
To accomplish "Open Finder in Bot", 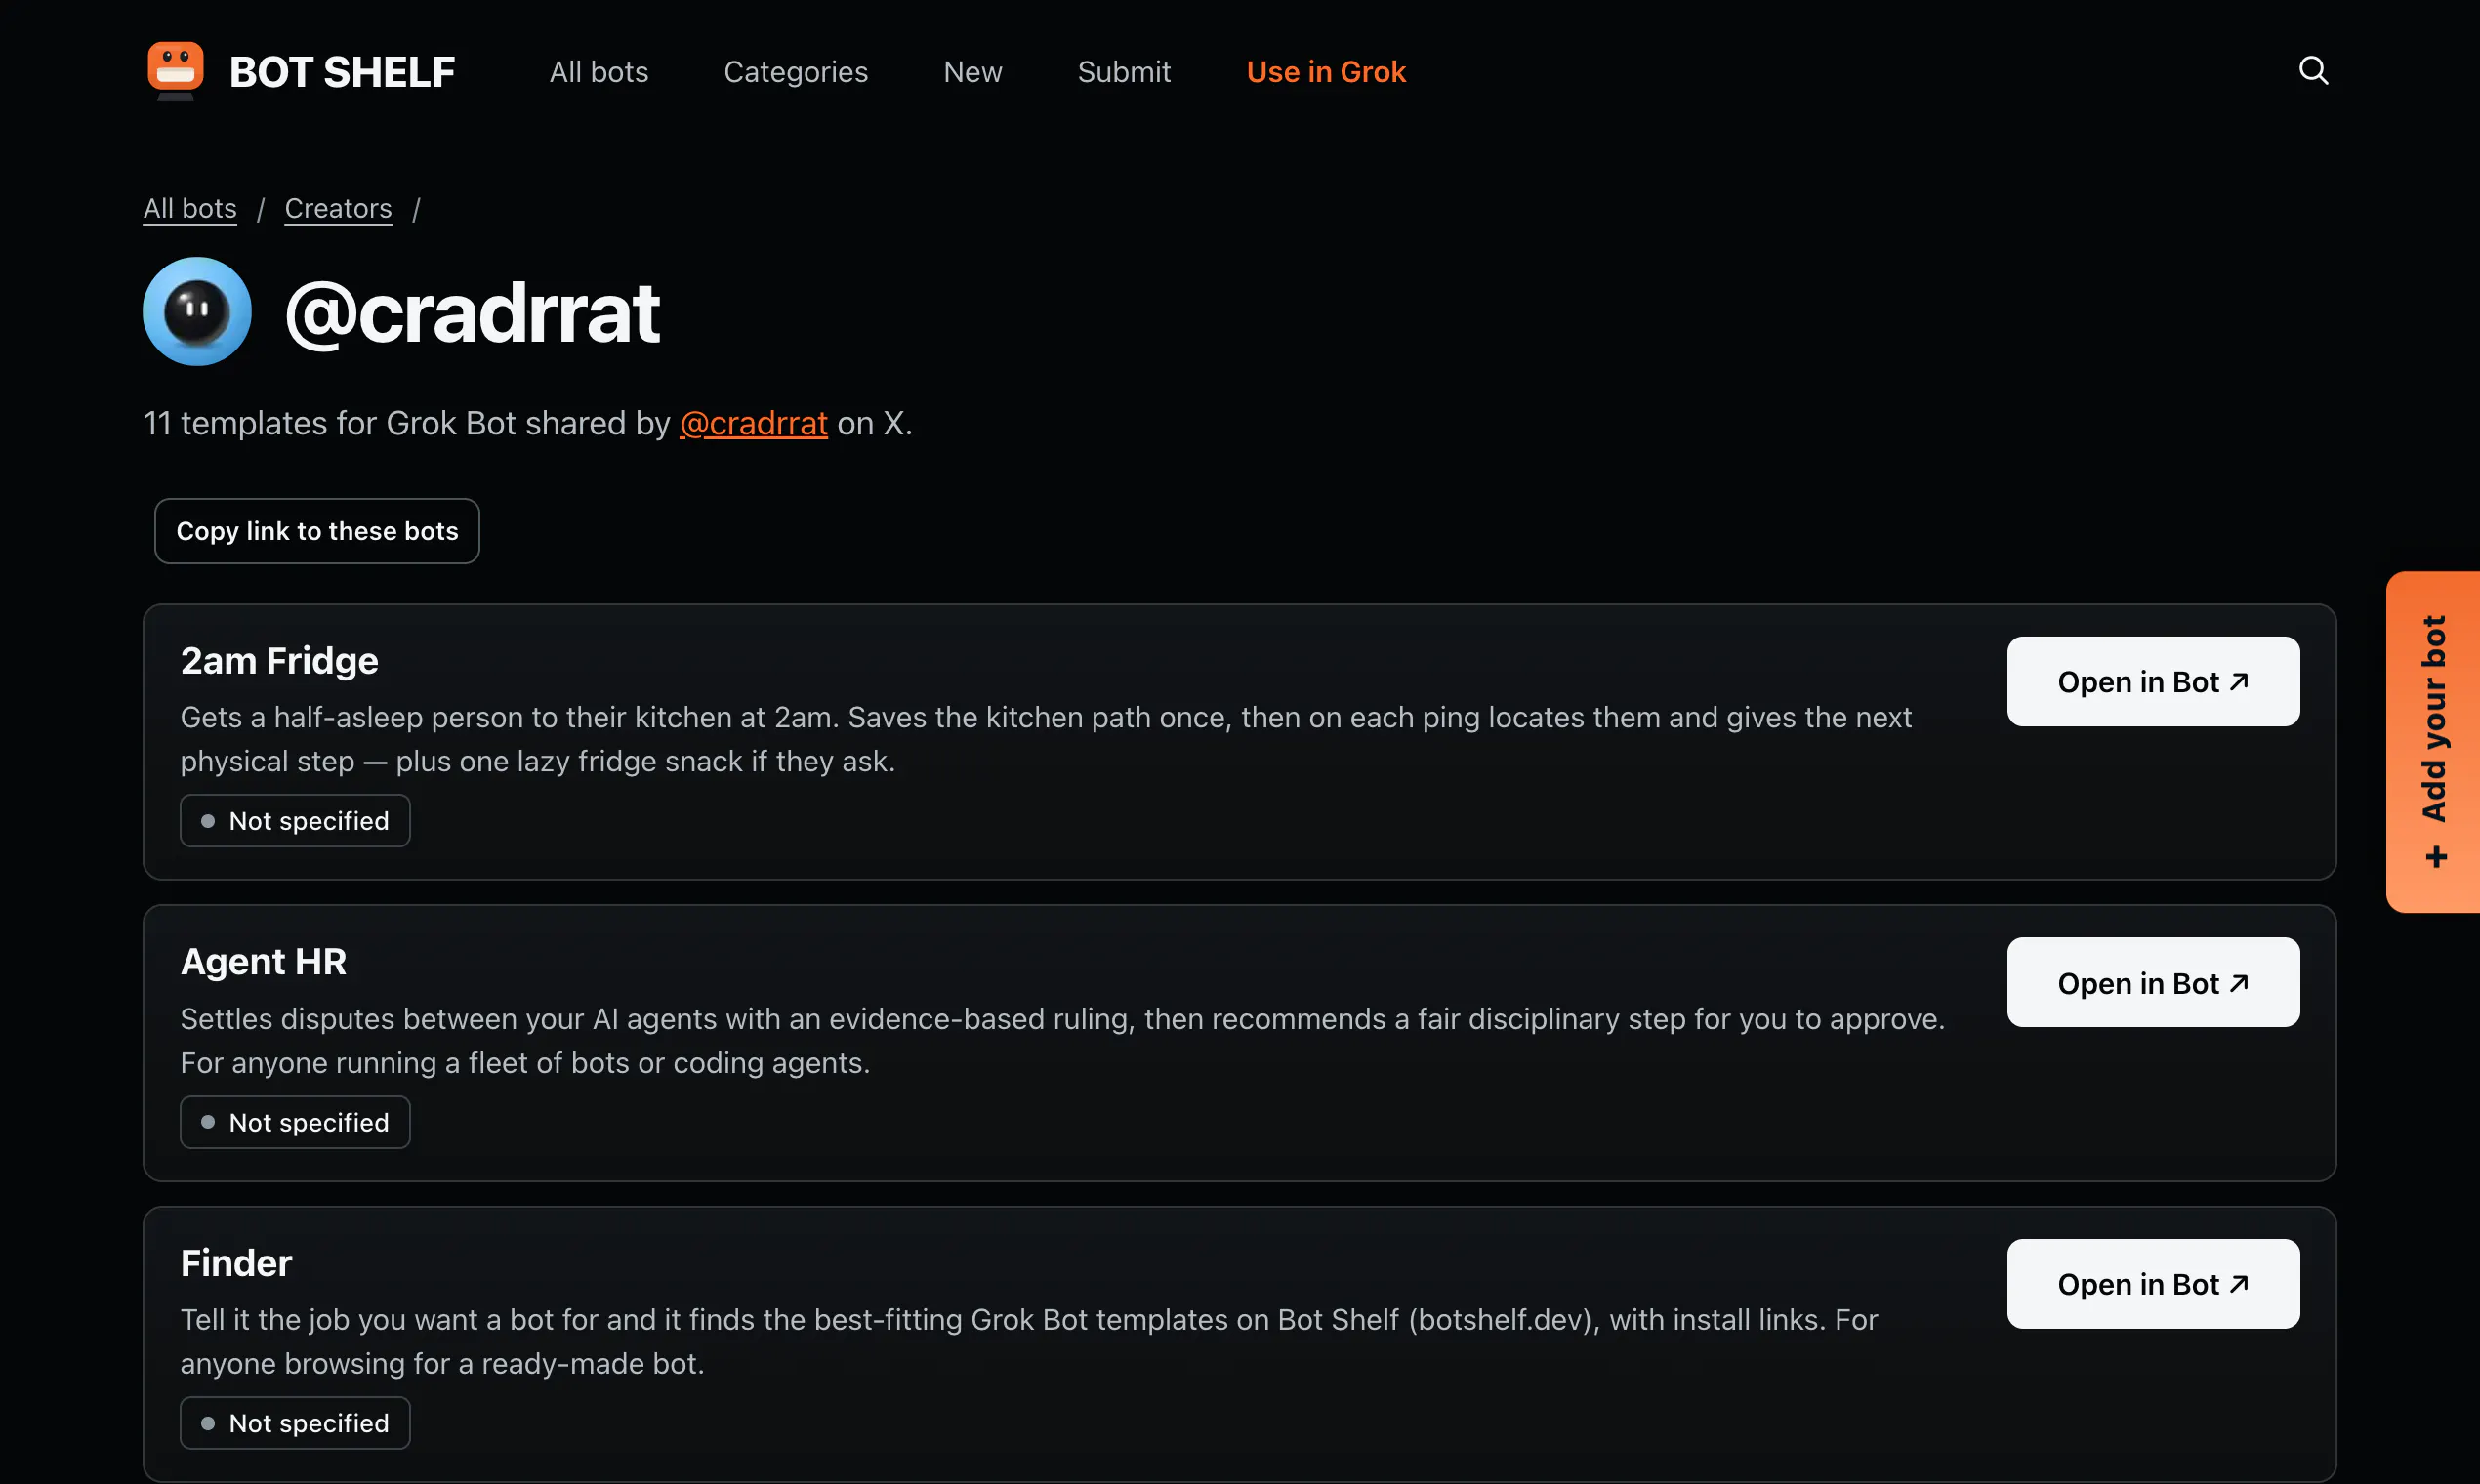I will click(x=2153, y=1284).
